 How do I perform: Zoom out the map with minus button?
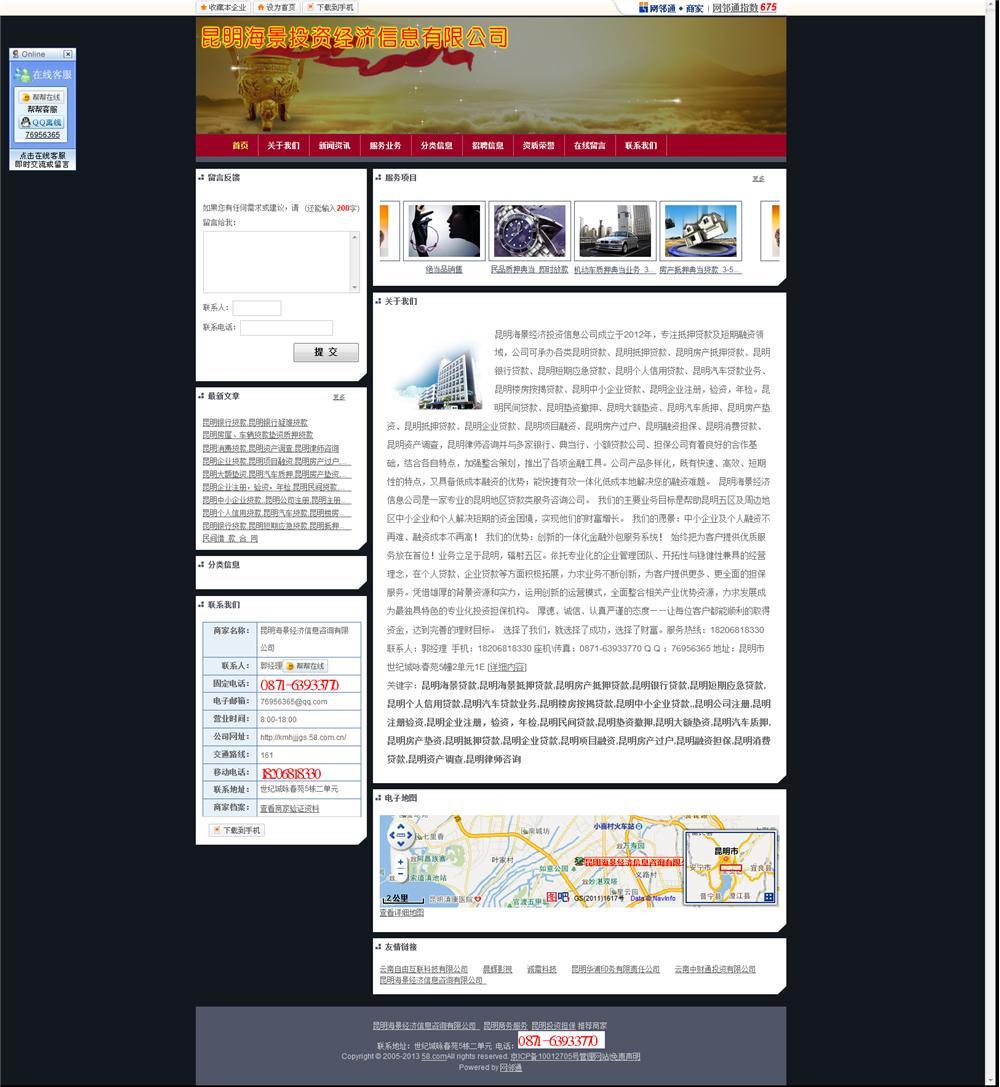401,874
